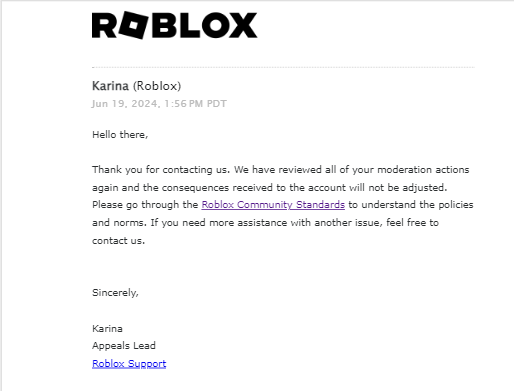Open the Roblox Community Standards link
The width and height of the screenshot is (514, 391).
click(x=273, y=205)
